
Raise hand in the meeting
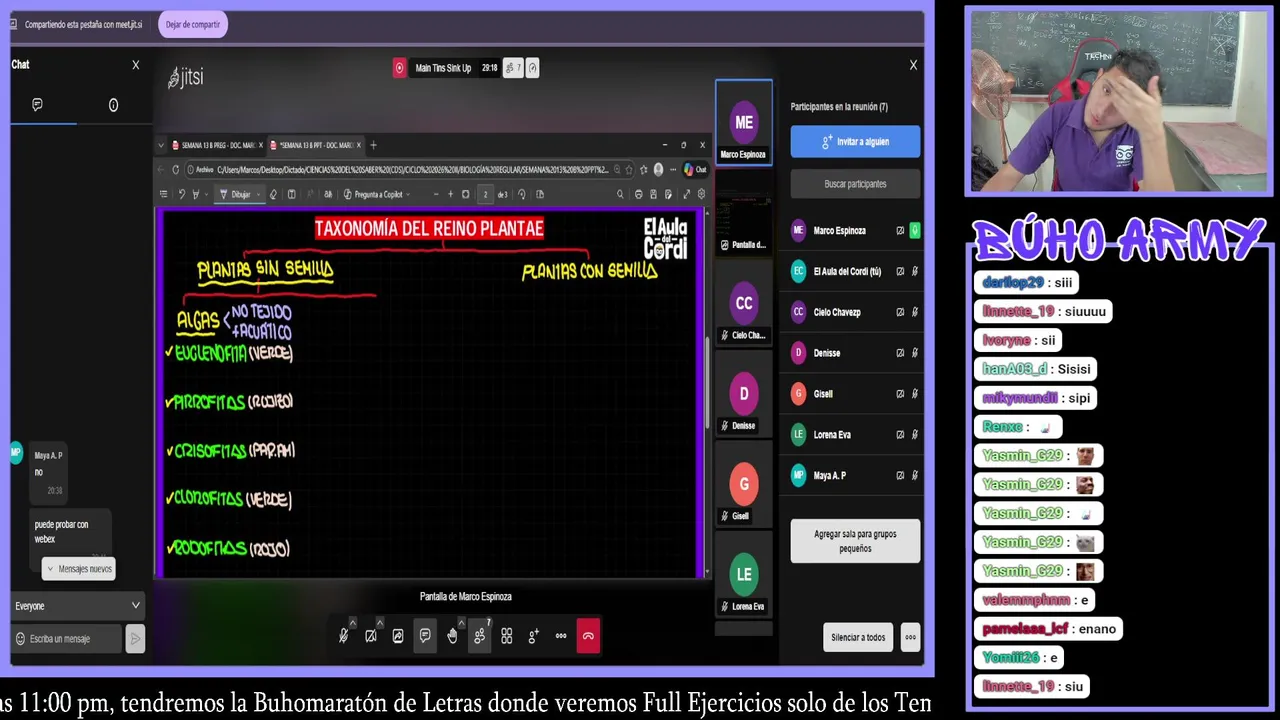(452, 636)
